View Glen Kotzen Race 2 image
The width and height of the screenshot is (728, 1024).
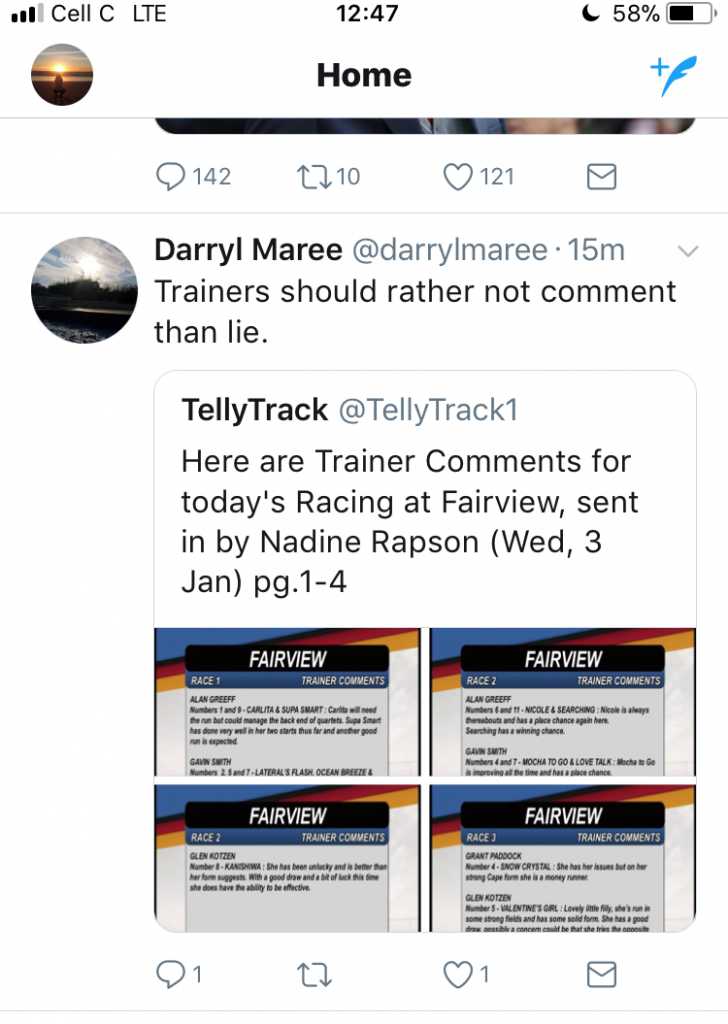(287, 858)
